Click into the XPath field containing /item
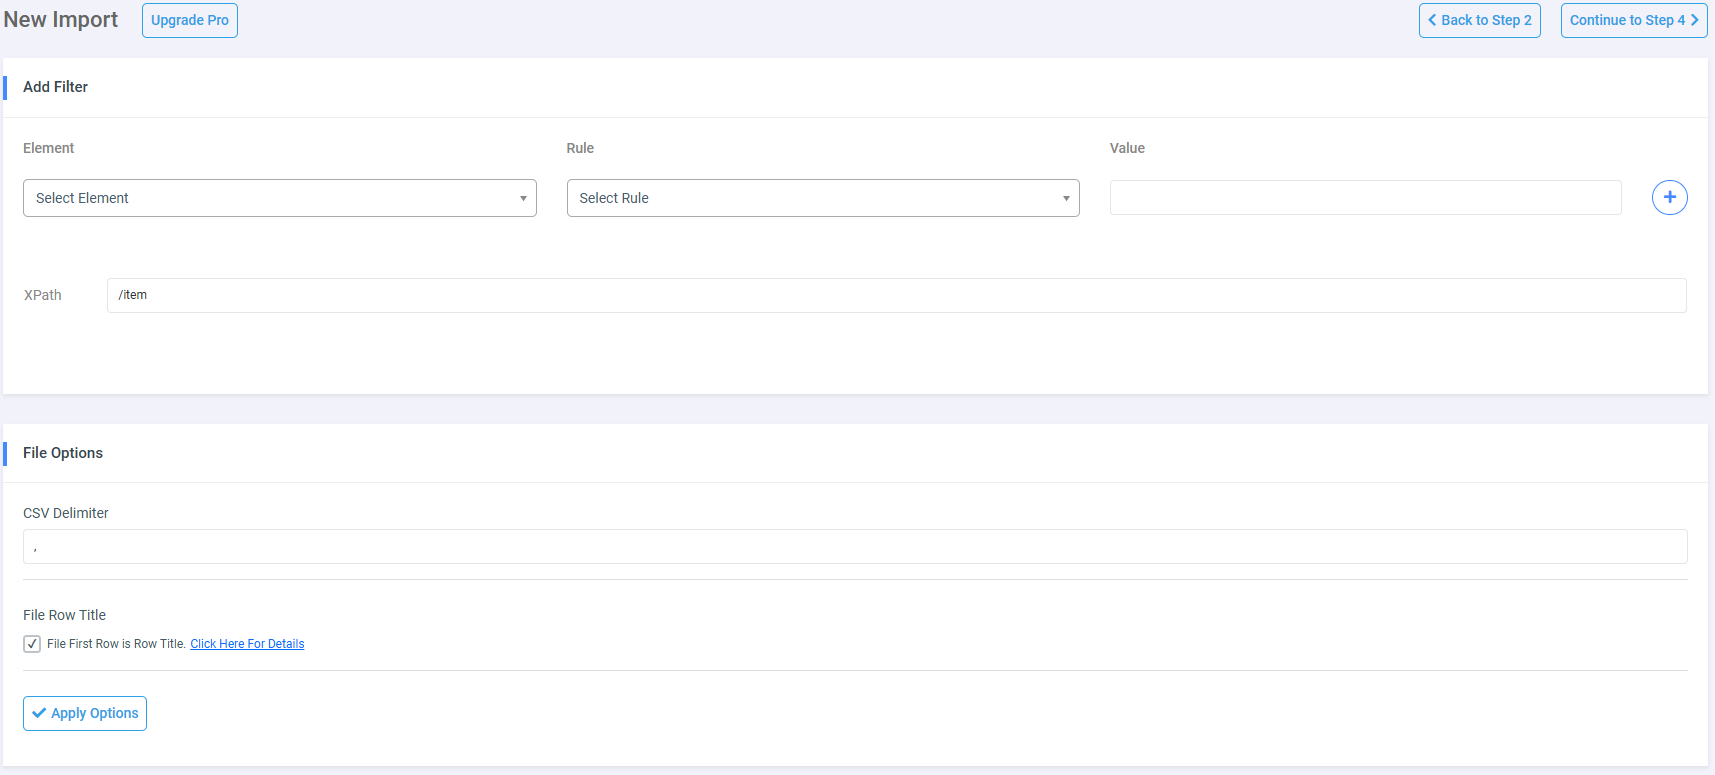The width and height of the screenshot is (1715, 775). point(896,295)
